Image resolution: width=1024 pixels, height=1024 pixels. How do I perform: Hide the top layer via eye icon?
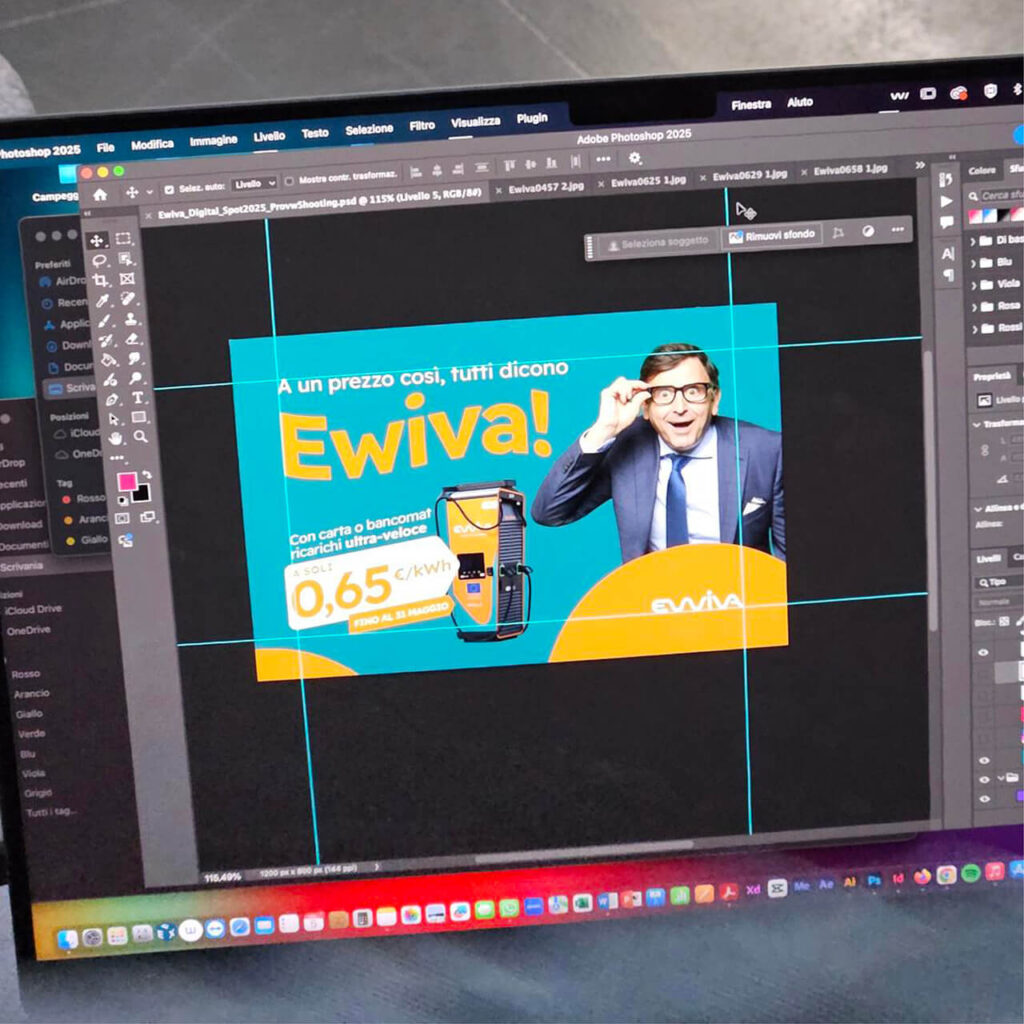pos(983,652)
